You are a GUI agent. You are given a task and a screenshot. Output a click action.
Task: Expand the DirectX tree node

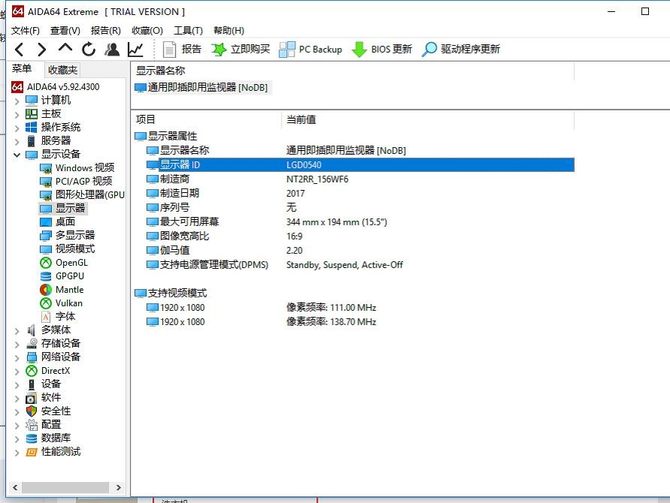tap(17, 372)
